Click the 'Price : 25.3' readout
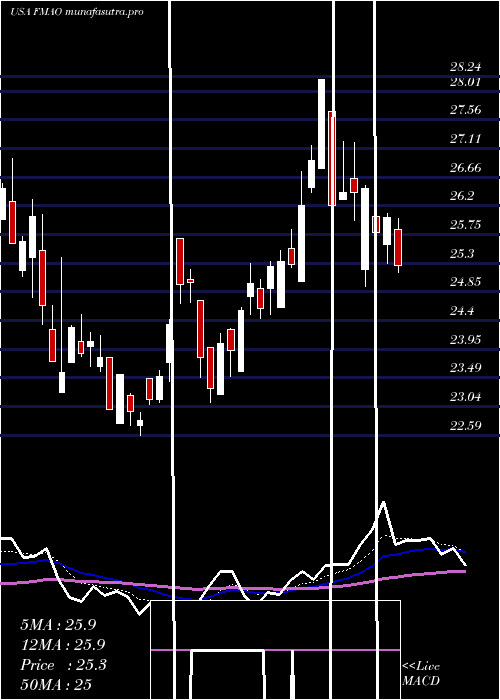500x700 pixels. click(63, 665)
